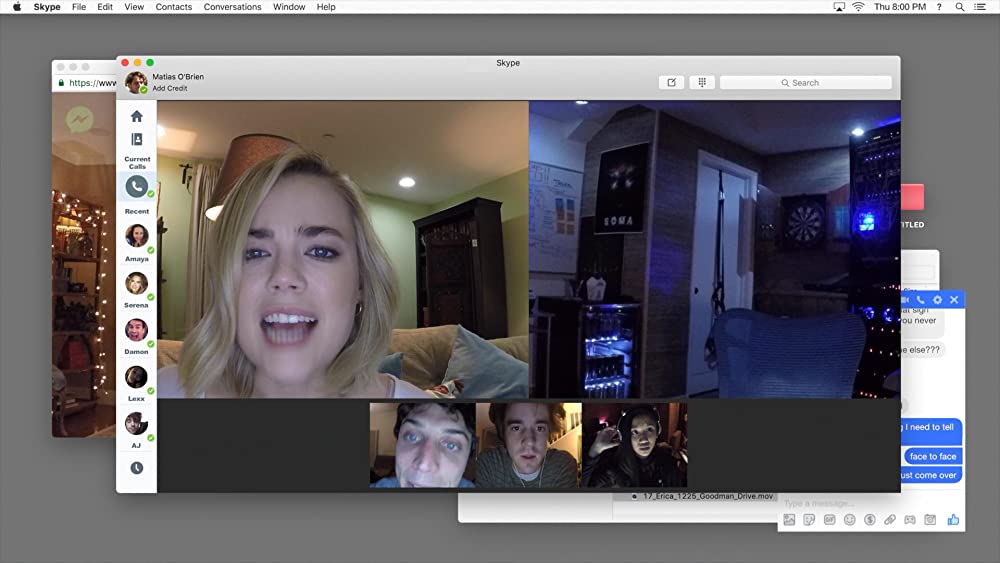Start a new conversation with compose icon
The width and height of the screenshot is (1000, 563).
coord(671,83)
